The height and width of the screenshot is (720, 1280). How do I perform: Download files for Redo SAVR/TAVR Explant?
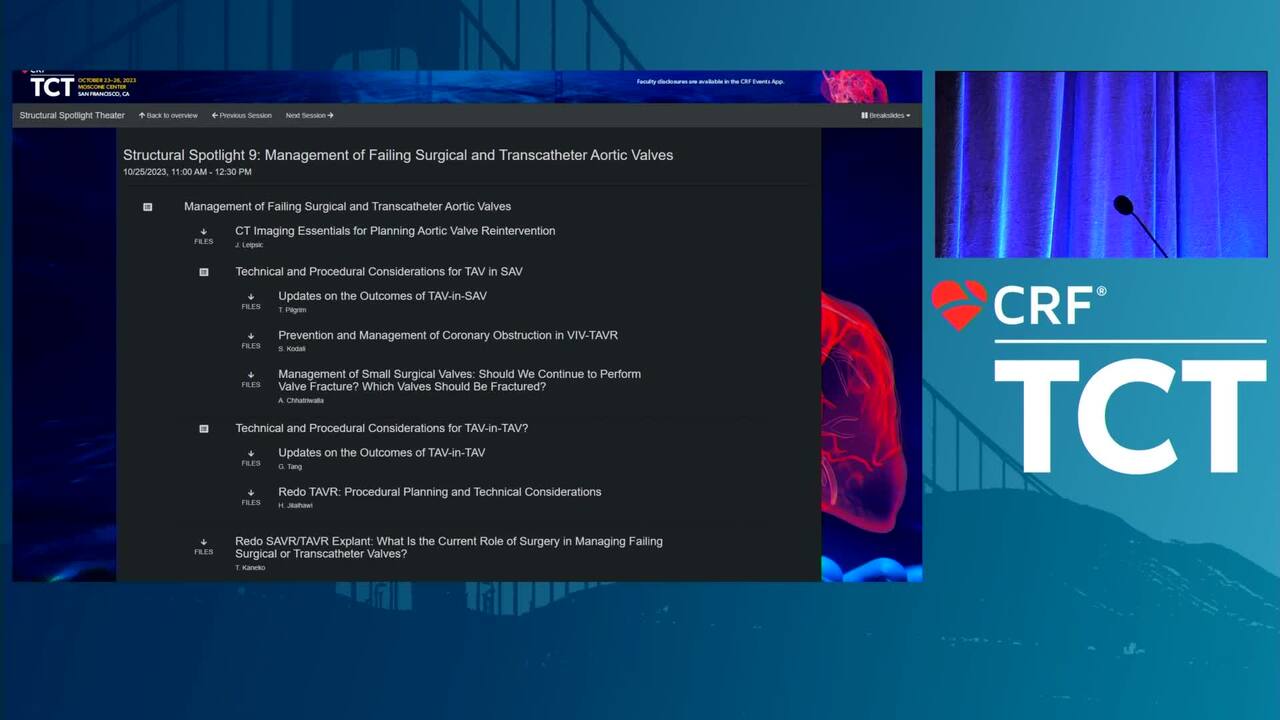tap(204, 546)
